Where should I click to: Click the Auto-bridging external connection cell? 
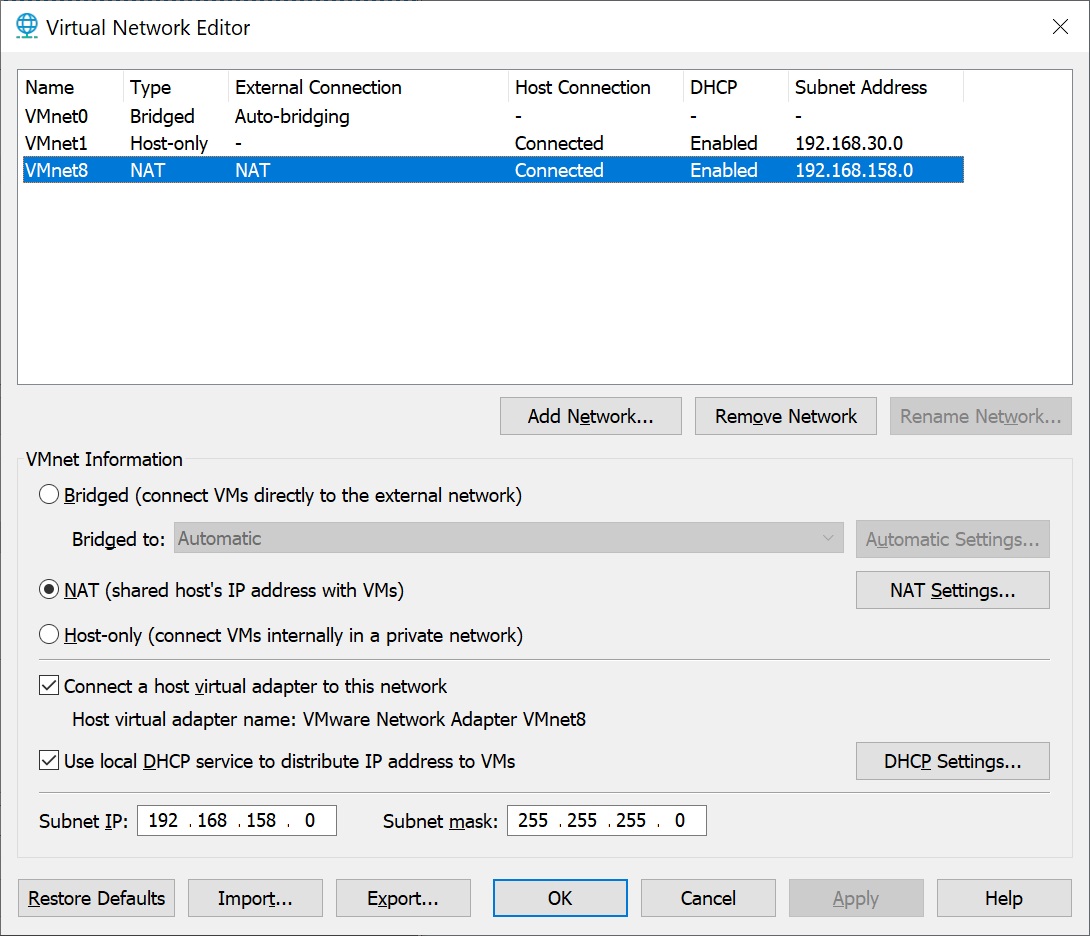pyautogui.click(x=292, y=116)
